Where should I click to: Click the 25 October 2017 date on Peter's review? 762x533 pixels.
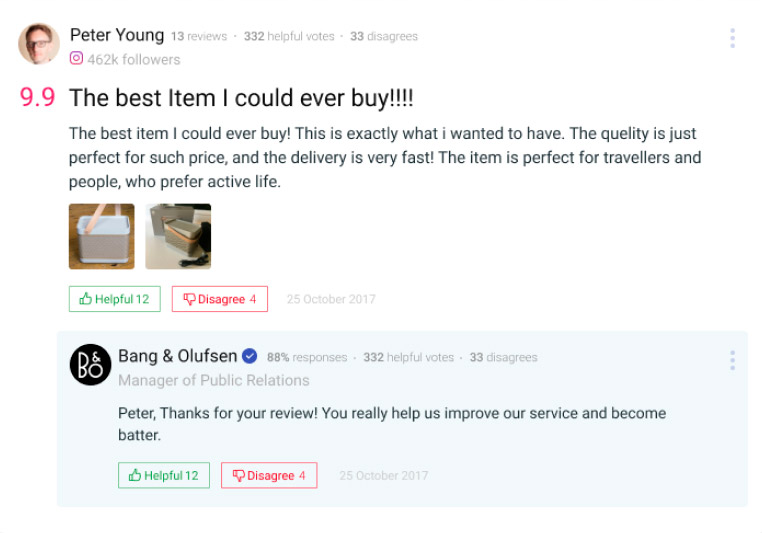tap(331, 299)
